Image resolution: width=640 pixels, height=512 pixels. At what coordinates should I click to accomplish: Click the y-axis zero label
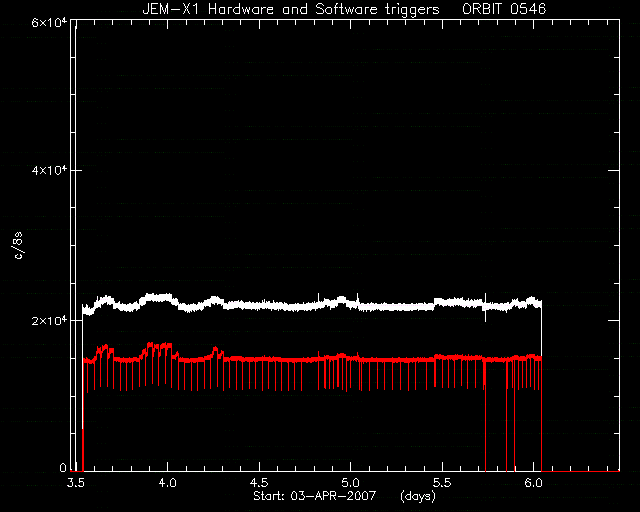[63, 468]
